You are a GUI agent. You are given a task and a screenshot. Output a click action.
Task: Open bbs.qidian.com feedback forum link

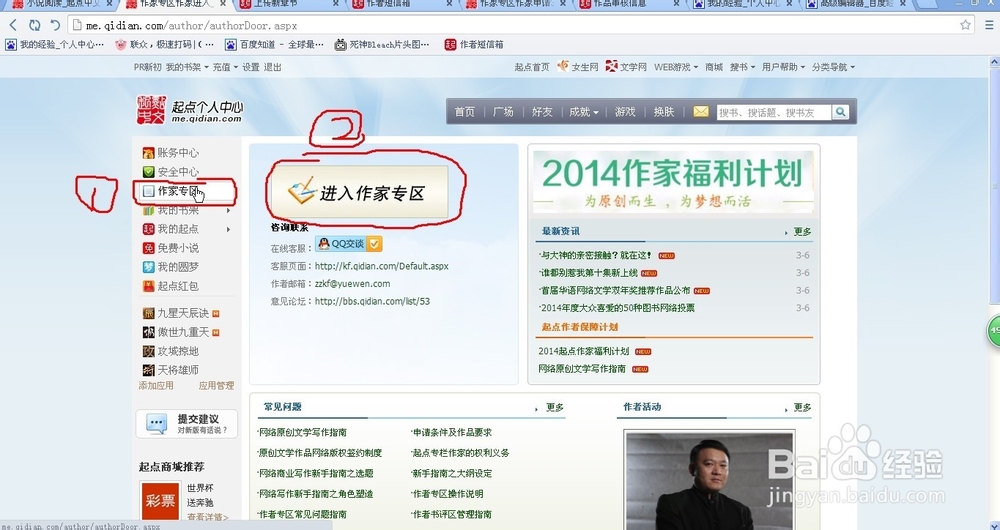tap(372, 301)
